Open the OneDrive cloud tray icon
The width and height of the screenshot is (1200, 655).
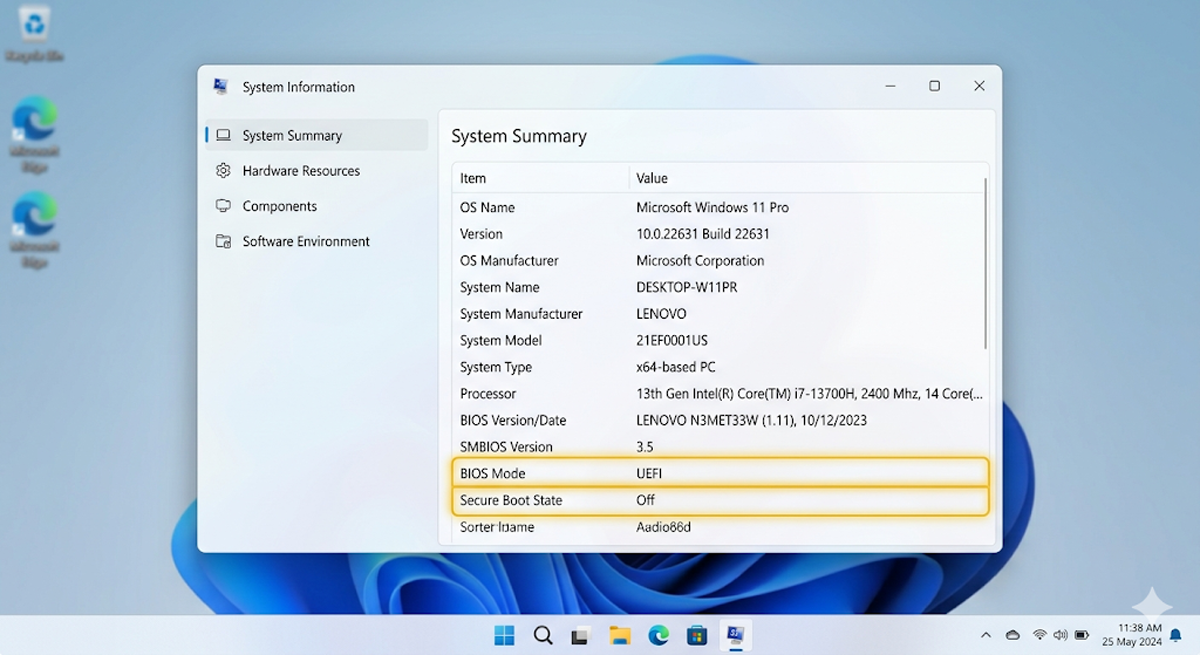[1013, 635]
